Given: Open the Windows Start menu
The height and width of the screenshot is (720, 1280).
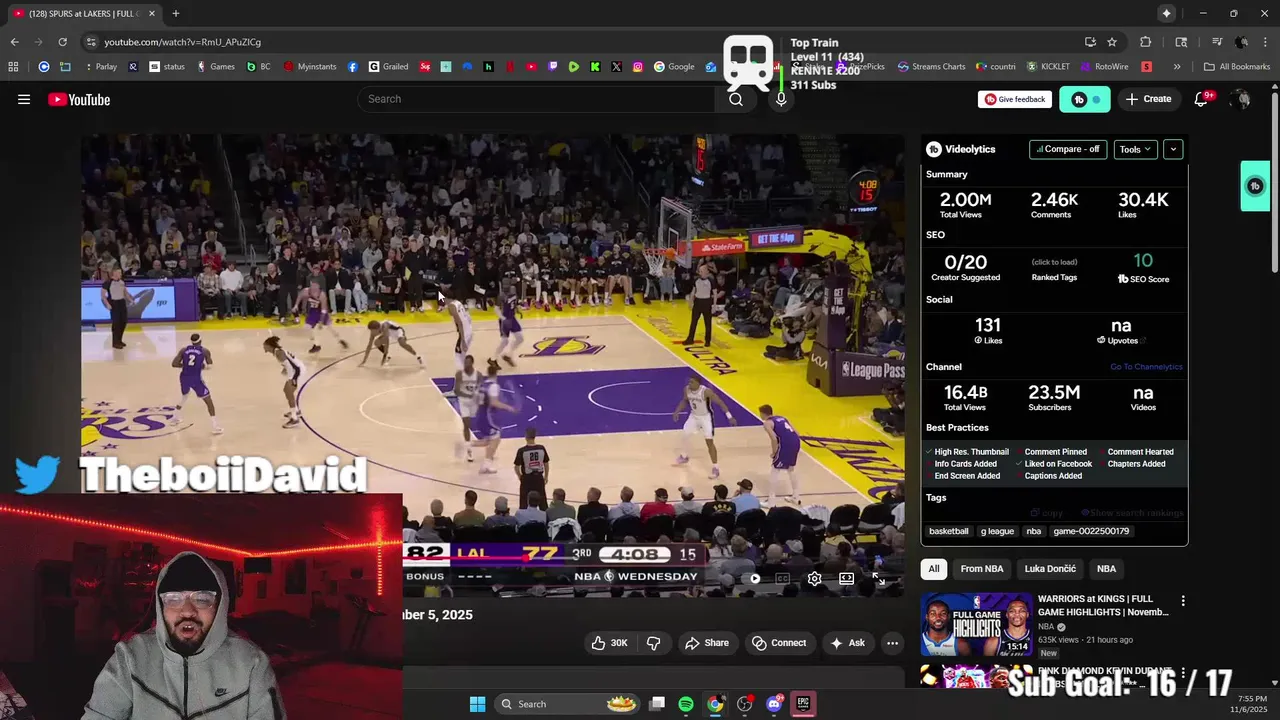Looking at the screenshot, I should click(x=477, y=704).
